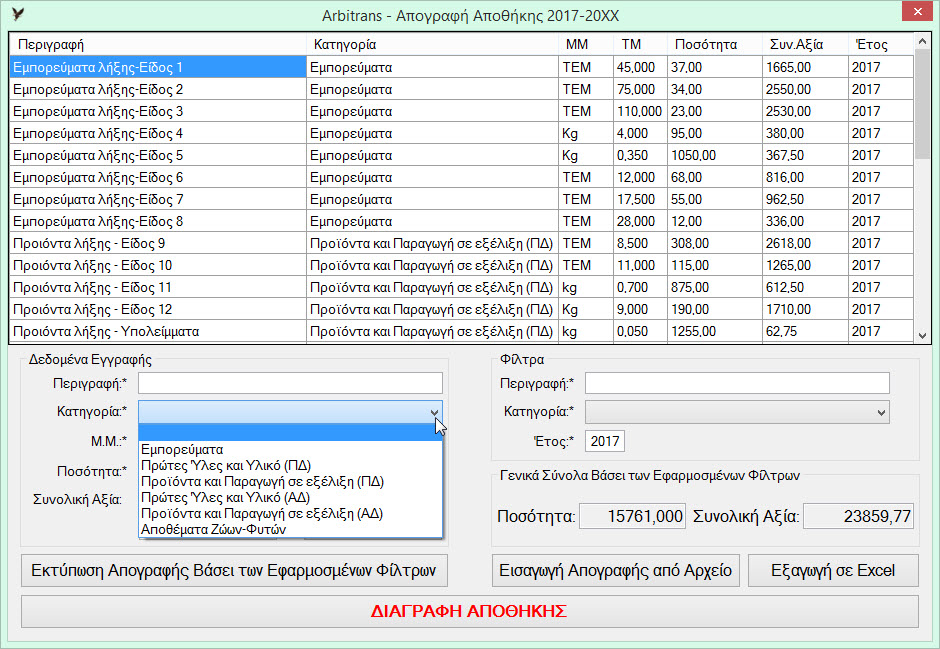Viewport: 940px width, 649px height.
Task: Close the Arbitrans window
Action: click(x=917, y=11)
